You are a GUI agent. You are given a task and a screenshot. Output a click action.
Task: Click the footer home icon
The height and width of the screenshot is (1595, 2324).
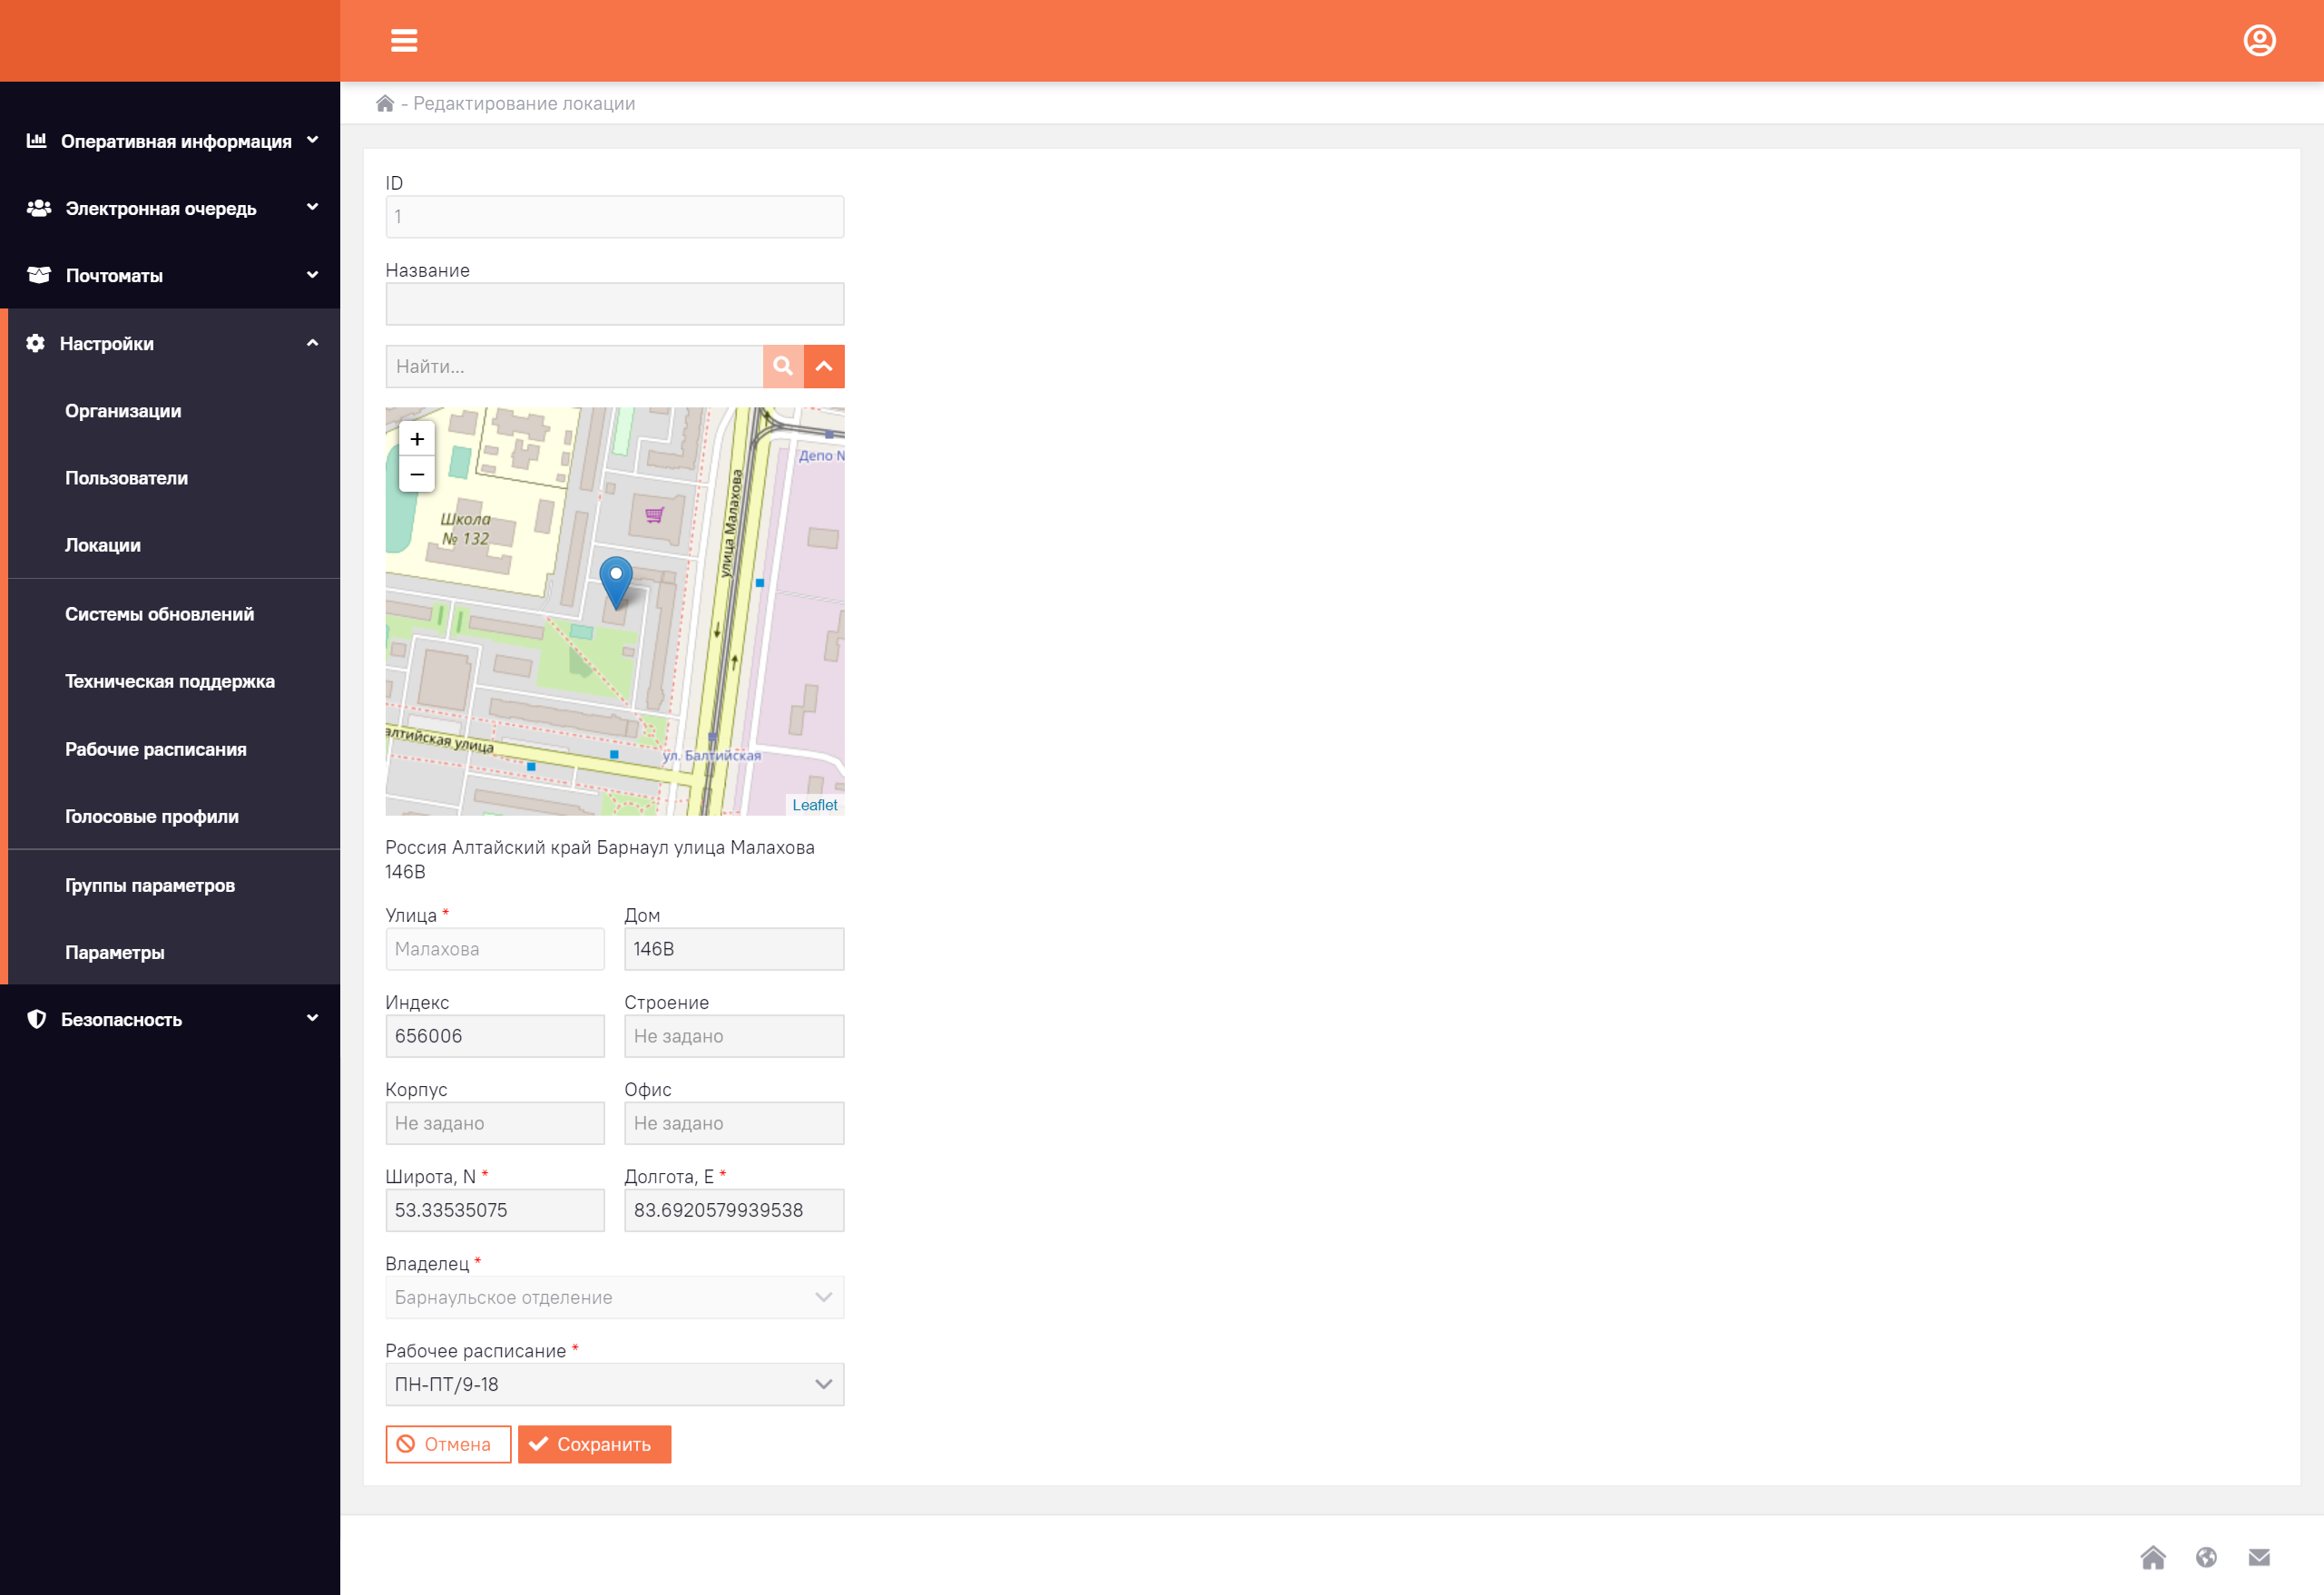(x=2153, y=1557)
